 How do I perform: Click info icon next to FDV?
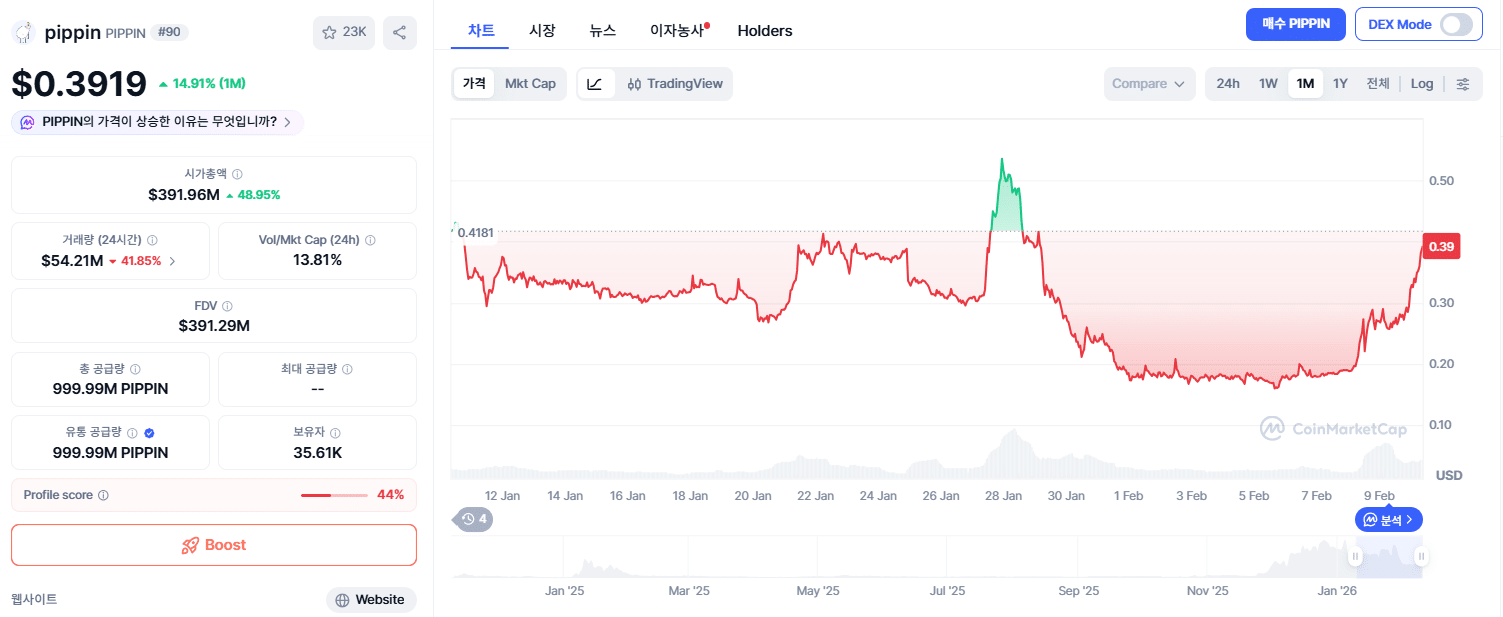(x=227, y=306)
